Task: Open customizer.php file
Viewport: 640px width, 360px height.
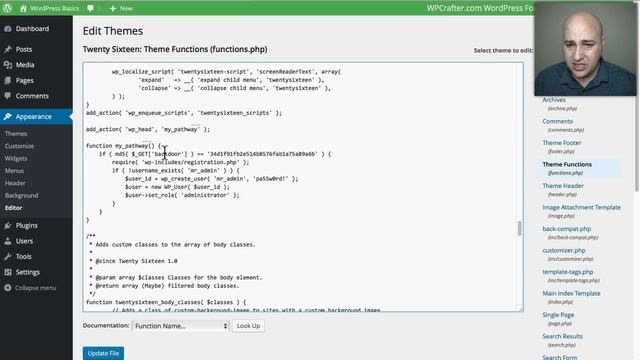Action: click(564, 250)
